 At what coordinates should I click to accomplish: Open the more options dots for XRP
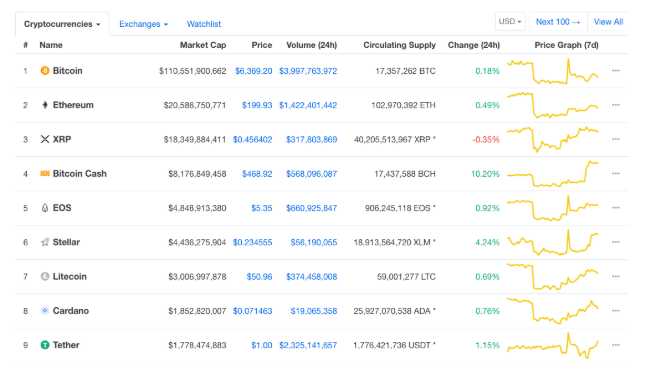click(615, 139)
